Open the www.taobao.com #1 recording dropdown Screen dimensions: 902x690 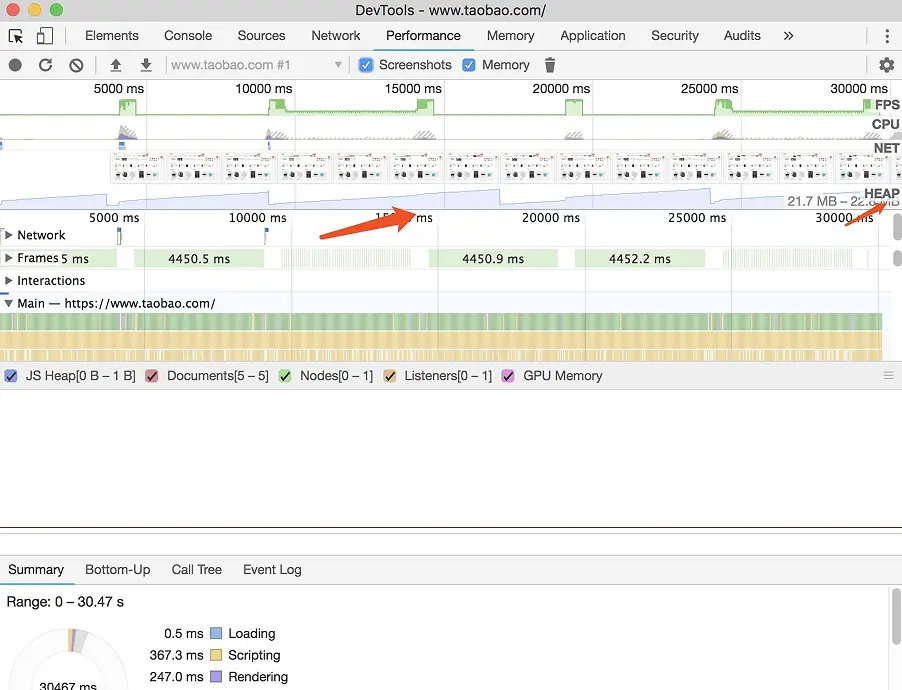(x=256, y=65)
